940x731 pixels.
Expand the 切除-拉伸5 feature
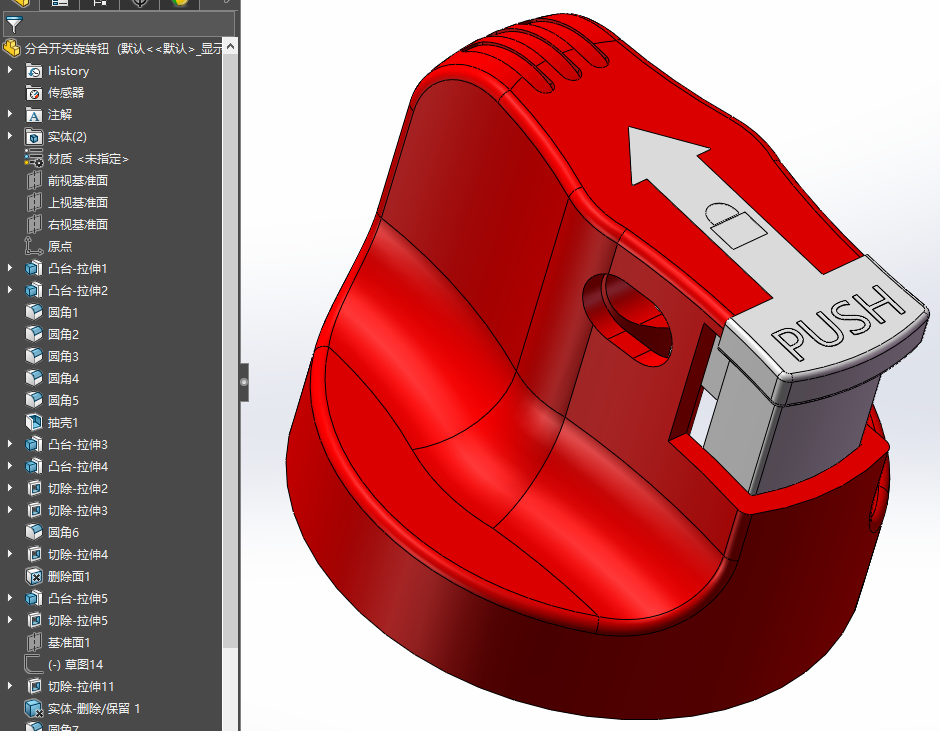pyautogui.click(x=10, y=619)
